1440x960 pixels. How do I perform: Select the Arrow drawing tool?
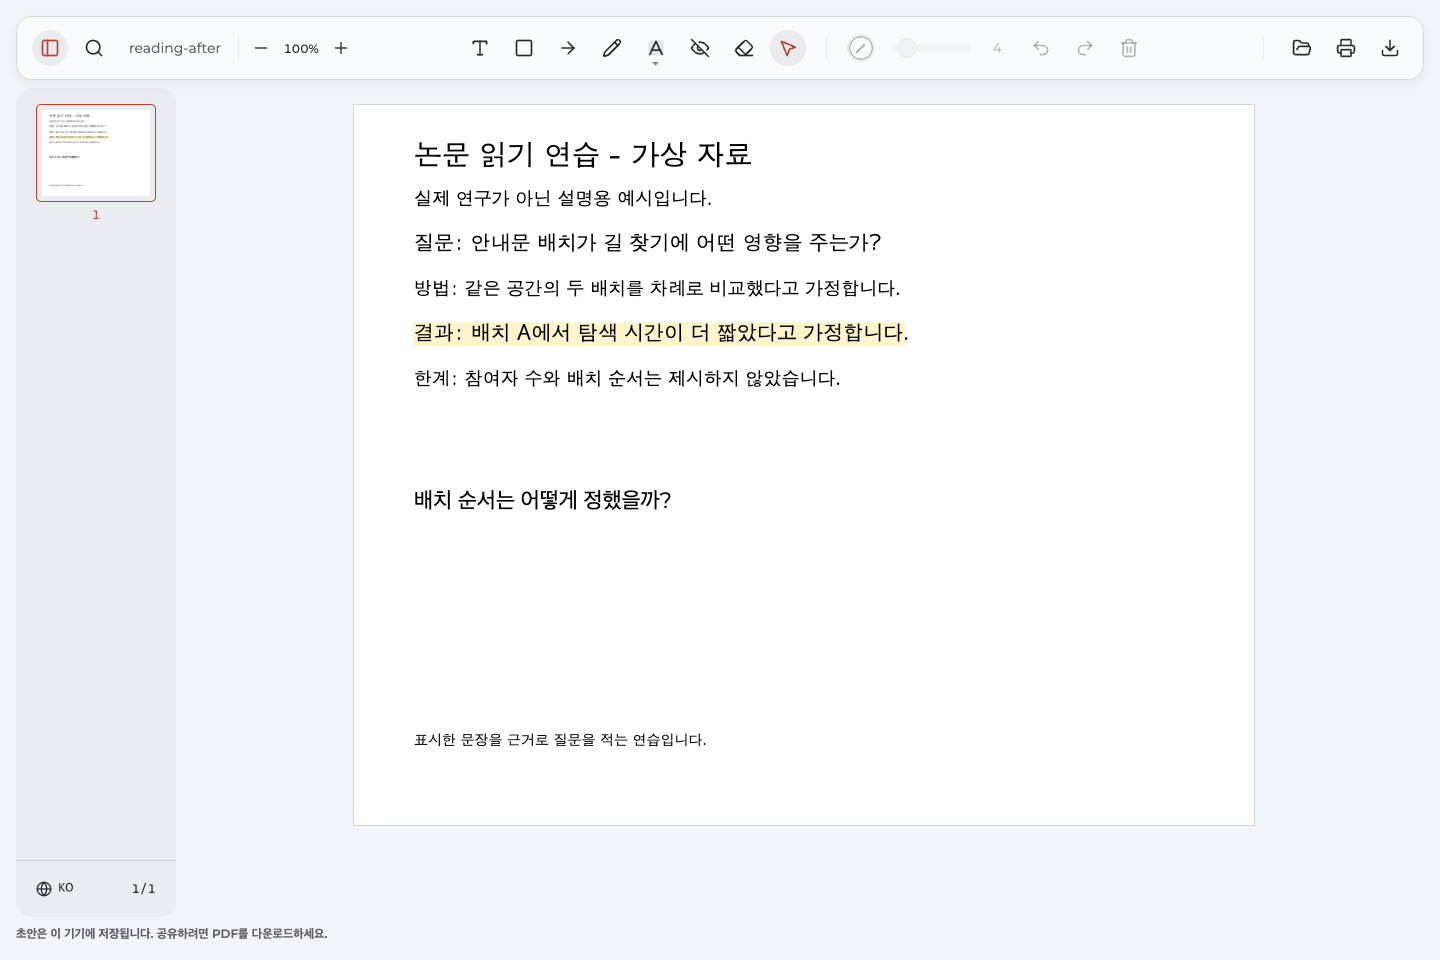568,48
